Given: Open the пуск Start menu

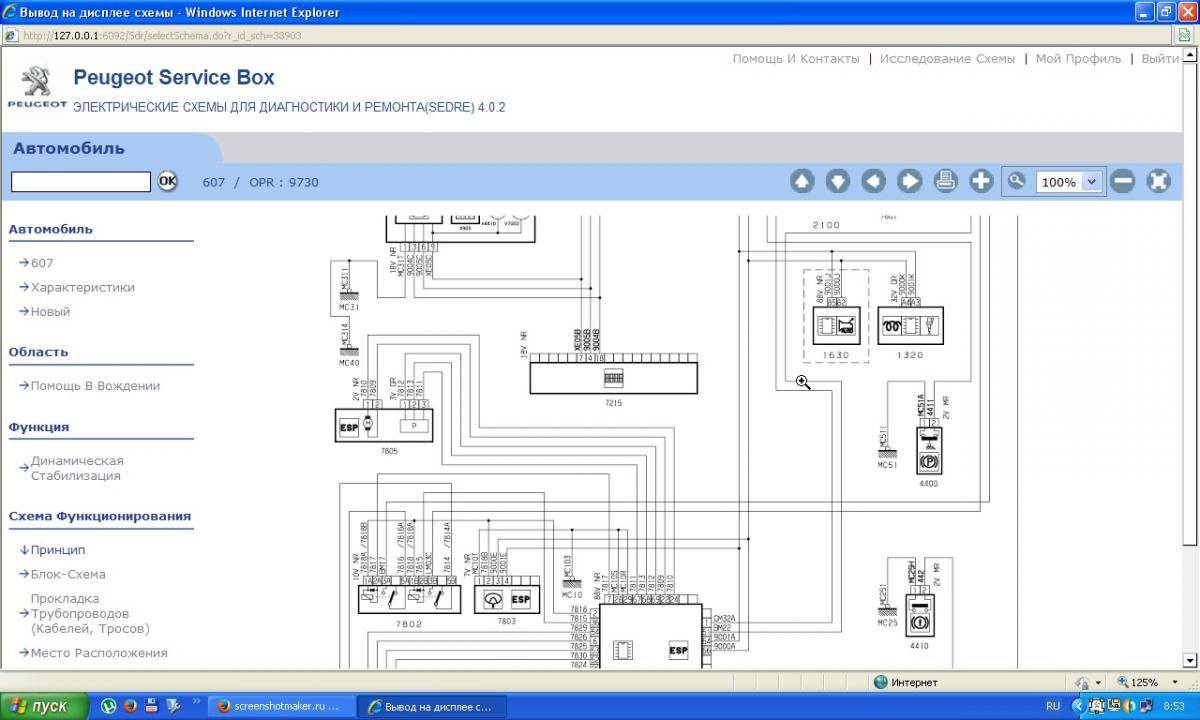Looking at the screenshot, I should [x=40, y=706].
